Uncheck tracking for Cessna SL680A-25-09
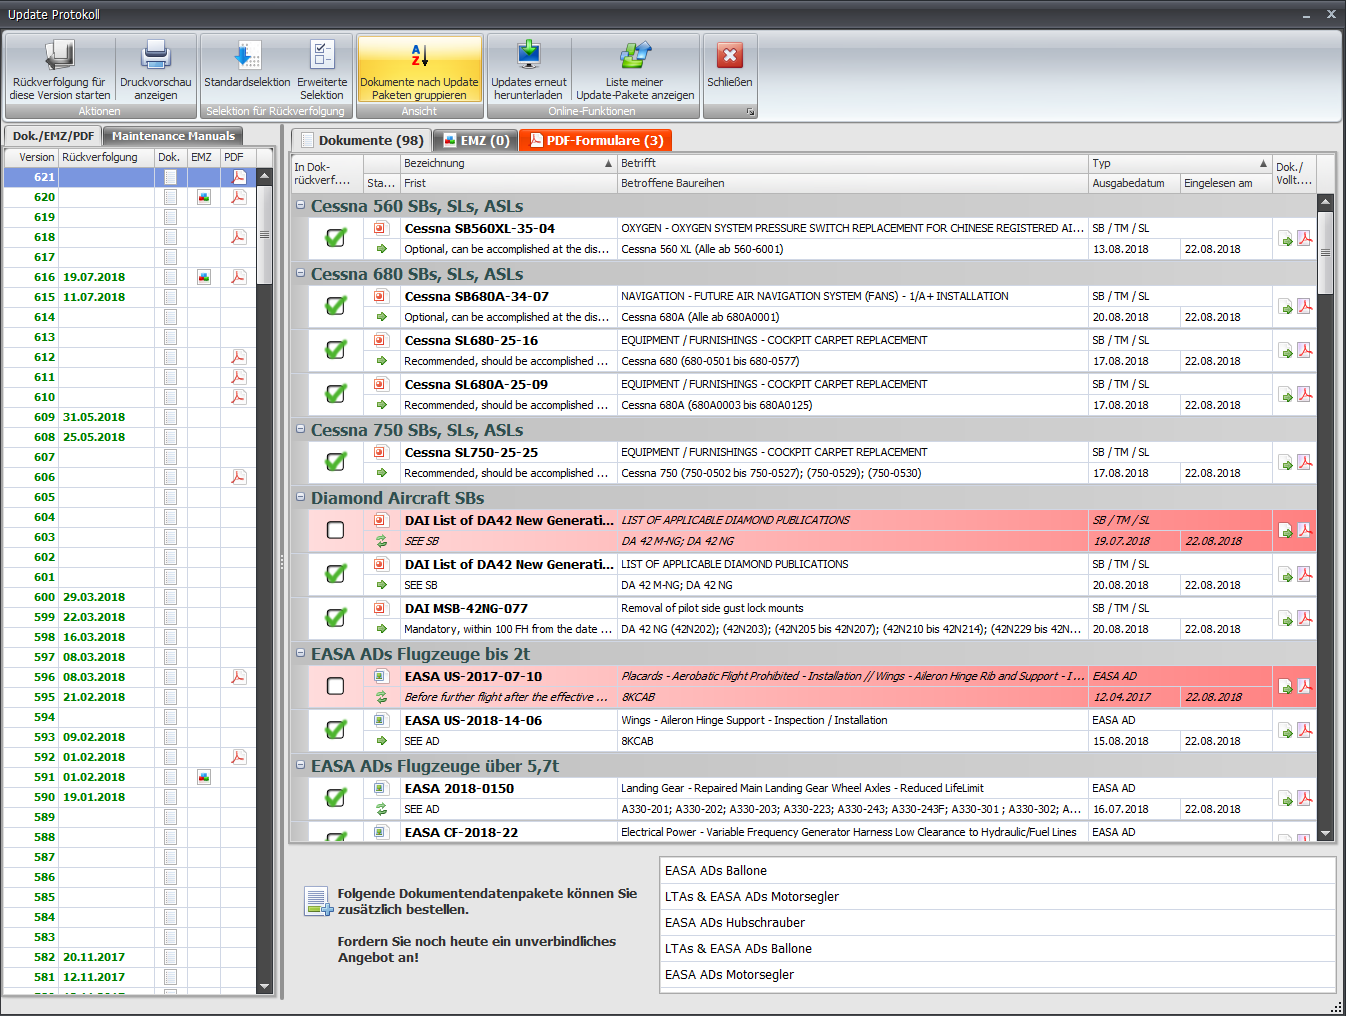 tap(336, 394)
